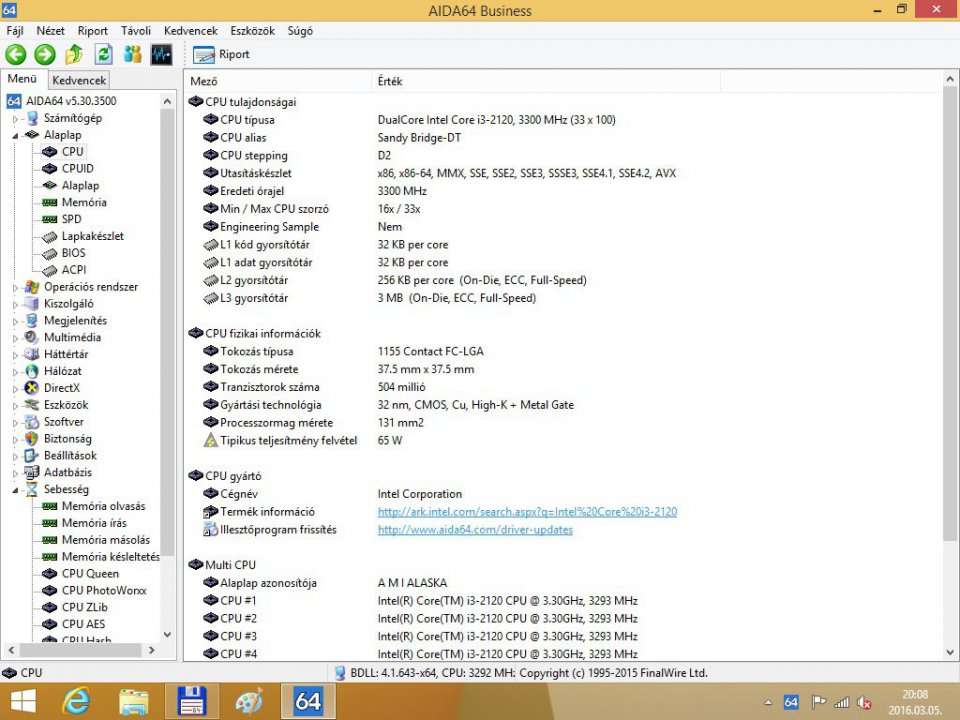Select the CPU PhotoWorxx benchmark
This screenshot has width=960, height=720.
tap(104, 590)
